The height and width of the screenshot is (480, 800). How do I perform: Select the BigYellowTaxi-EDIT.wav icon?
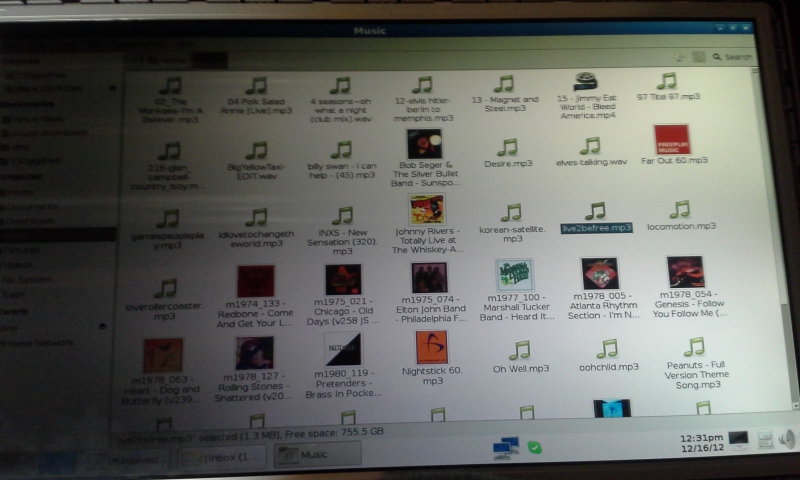click(x=257, y=150)
